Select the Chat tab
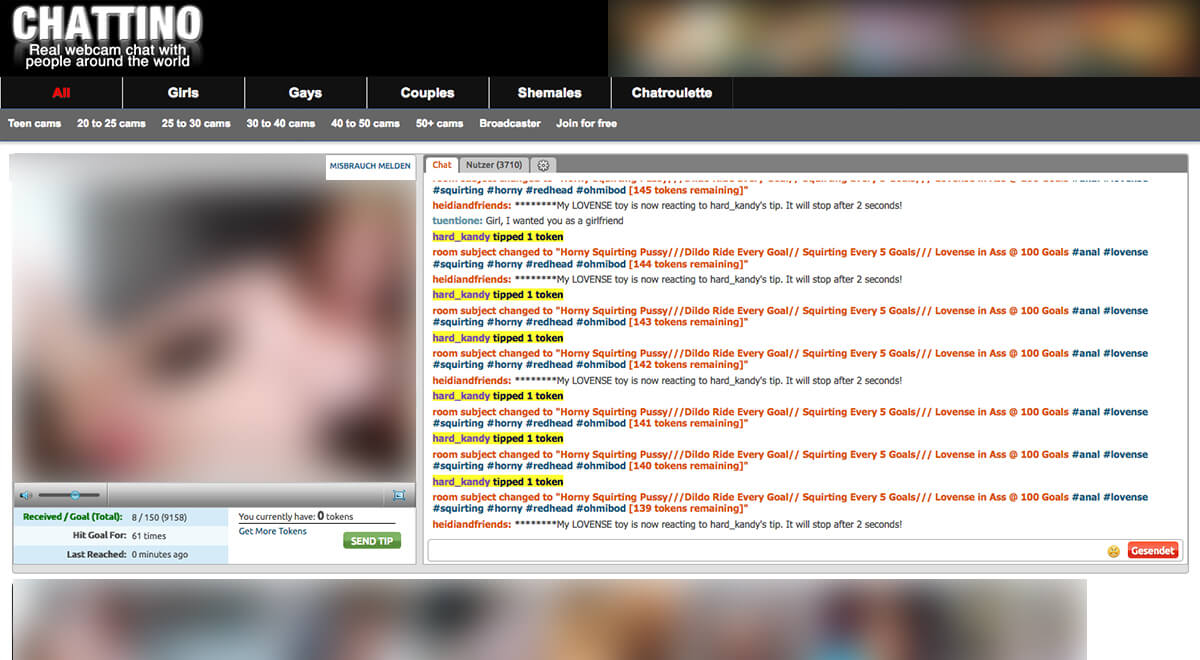Image resolution: width=1200 pixels, height=660 pixels. click(442, 165)
